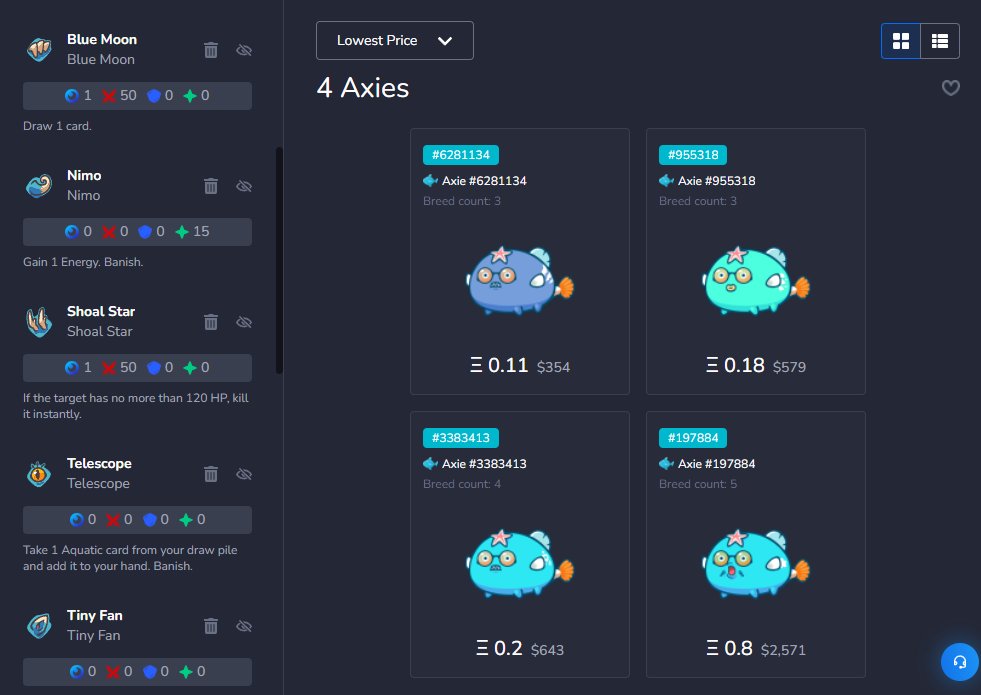
Task: Switch to grid view layout
Action: click(900, 41)
